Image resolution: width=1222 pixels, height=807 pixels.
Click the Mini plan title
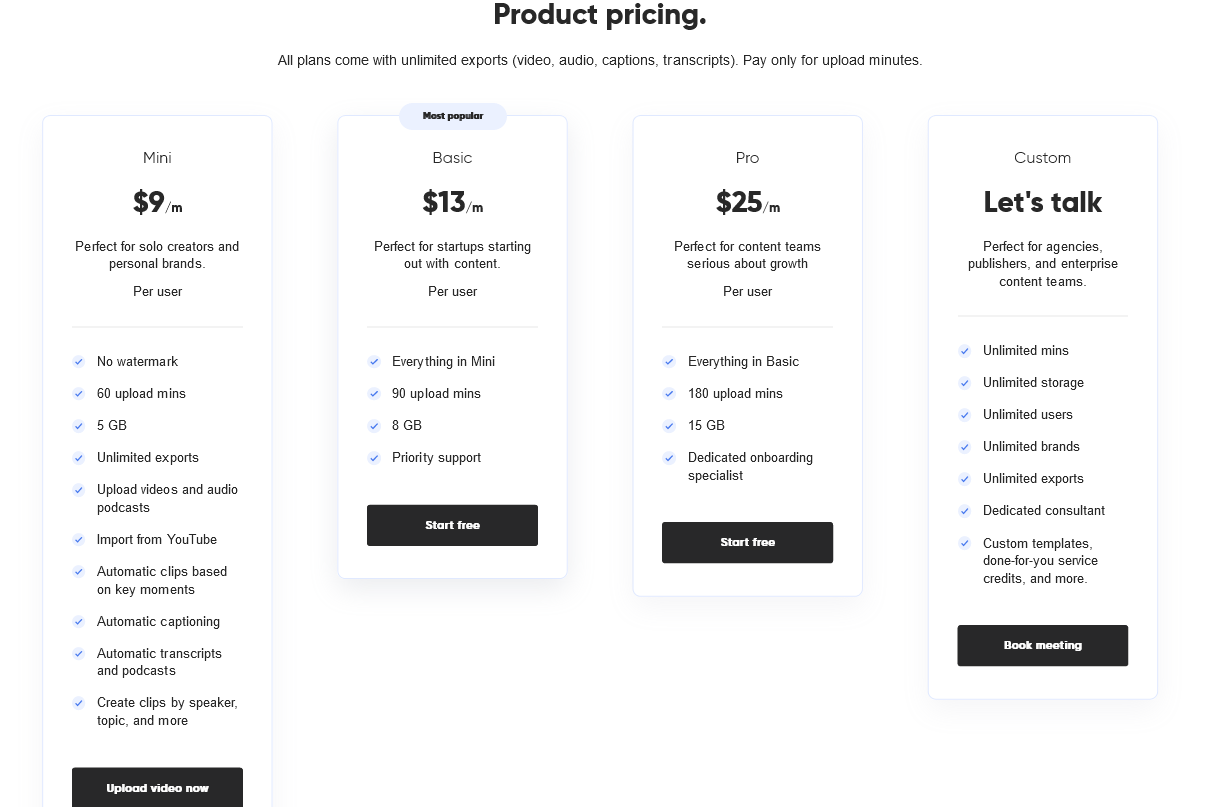(157, 158)
